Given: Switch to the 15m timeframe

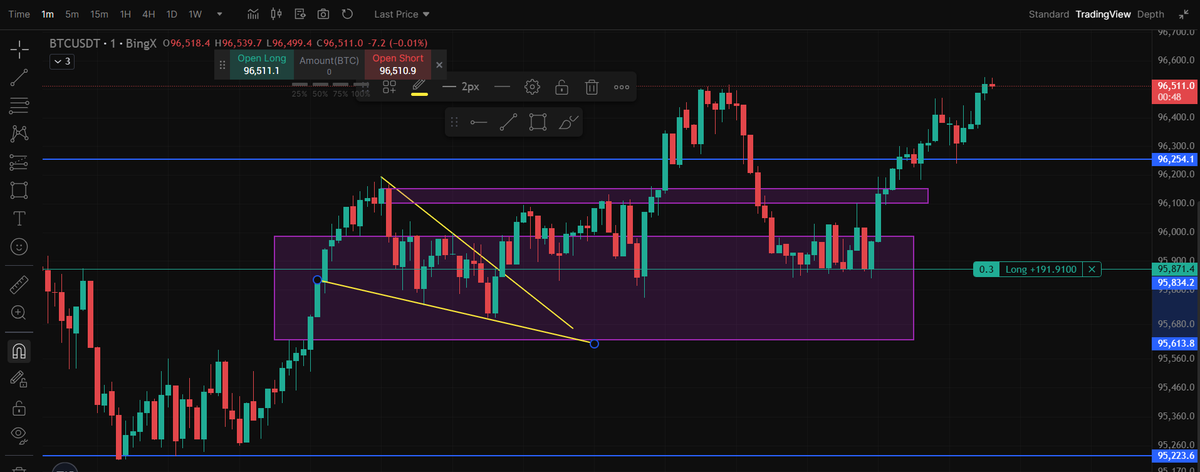Looking at the screenshot, I should point(99,15).
